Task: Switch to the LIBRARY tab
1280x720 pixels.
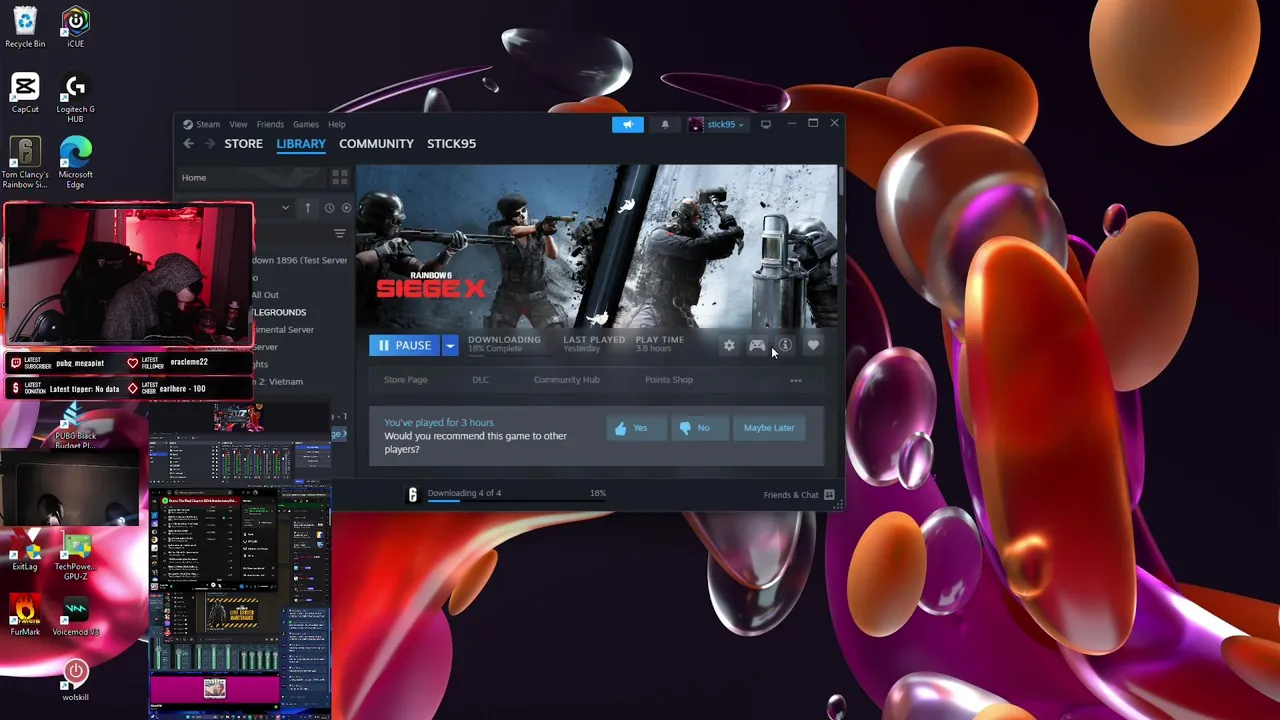Action: pyautogui.click(x=301, y=144)
